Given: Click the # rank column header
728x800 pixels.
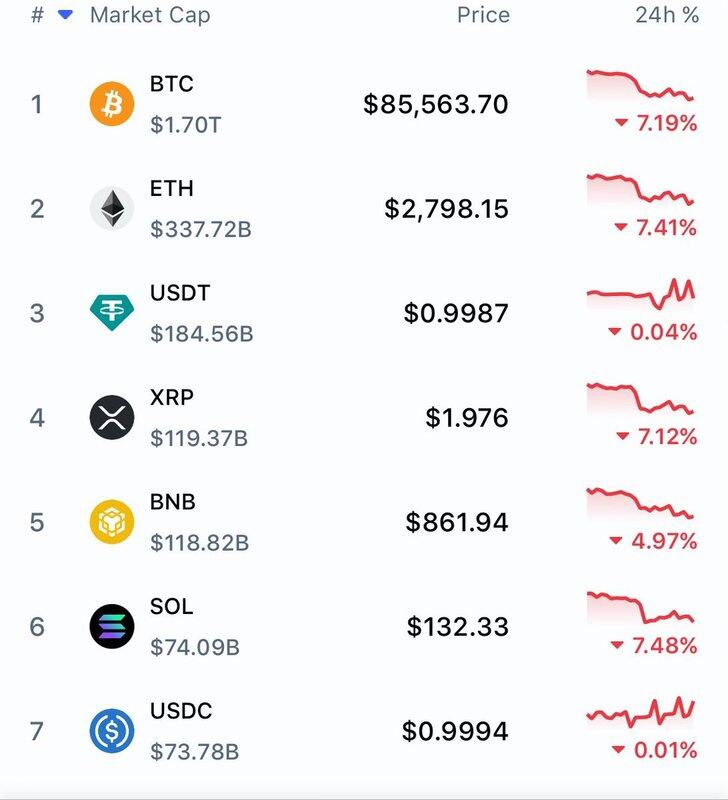Looking at the screenshot, I should [x=37, y=16].
